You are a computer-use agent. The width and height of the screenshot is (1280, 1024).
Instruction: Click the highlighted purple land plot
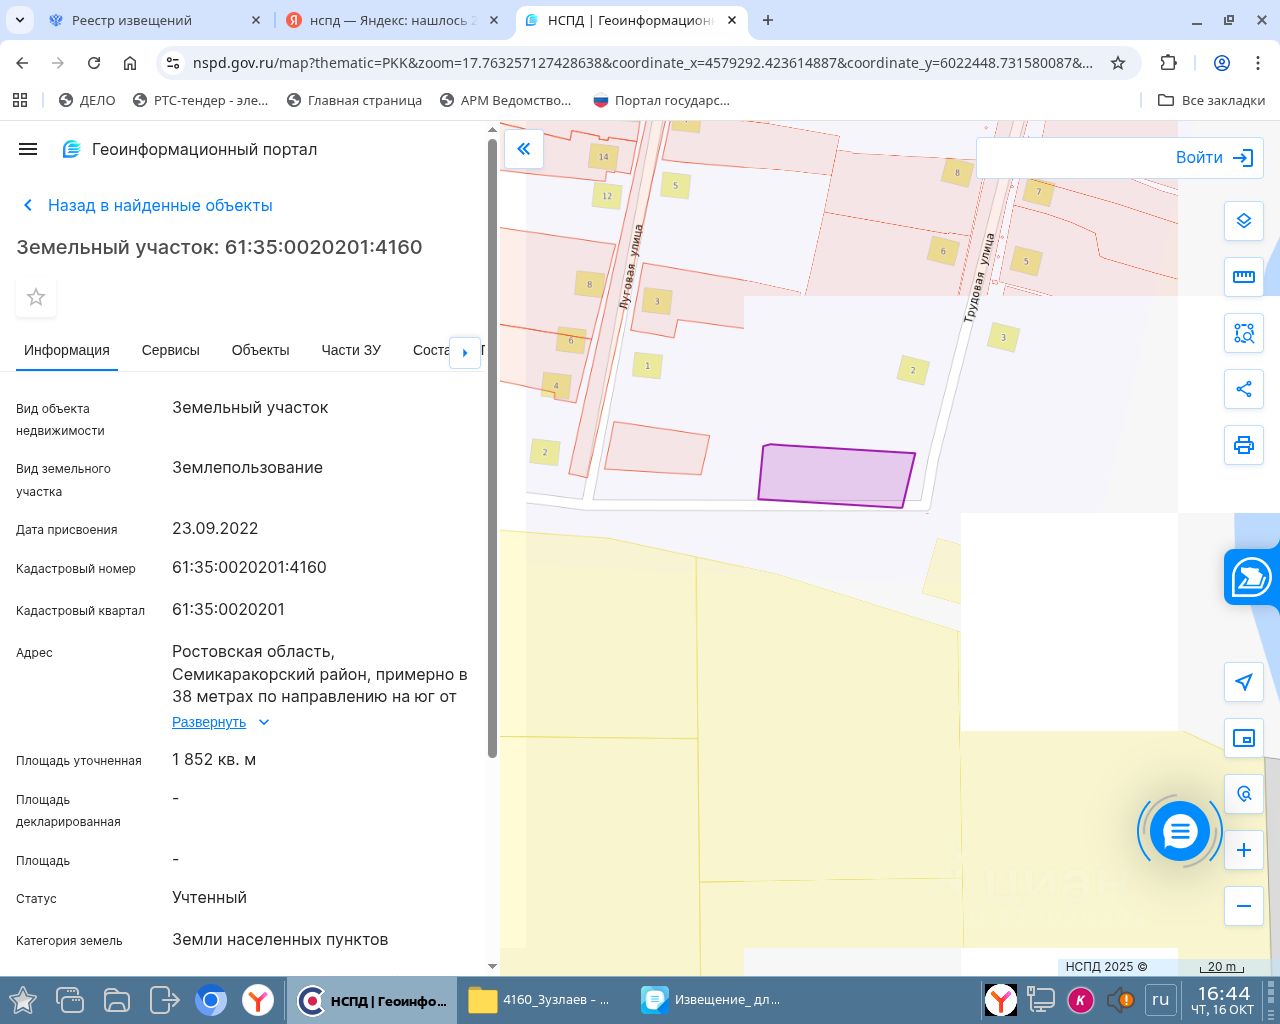tap(835, 477)
